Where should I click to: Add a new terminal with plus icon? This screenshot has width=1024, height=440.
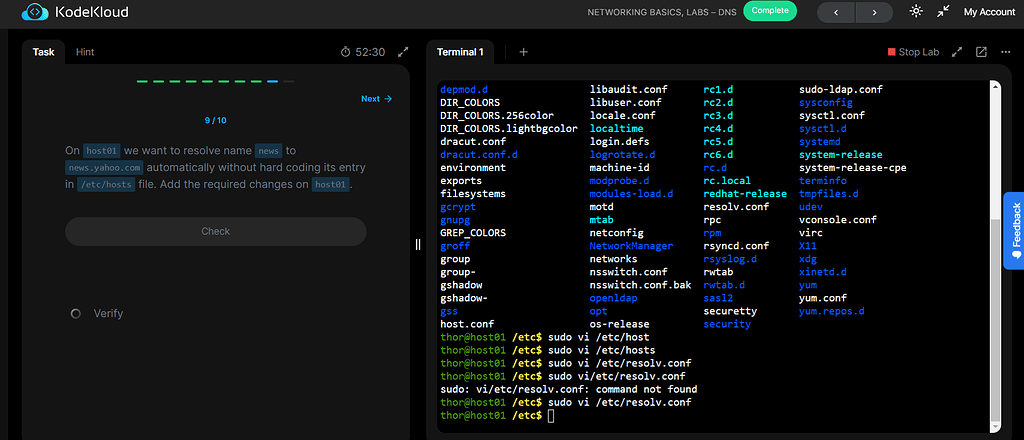coord(523,52)
